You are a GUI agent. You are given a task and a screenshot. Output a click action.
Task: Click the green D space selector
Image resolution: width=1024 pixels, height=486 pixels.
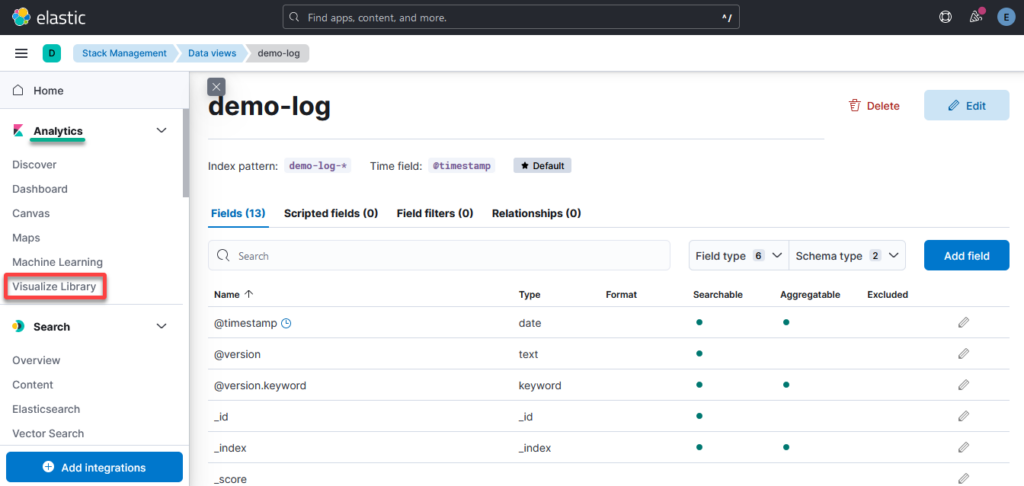[x=51, y=53]
